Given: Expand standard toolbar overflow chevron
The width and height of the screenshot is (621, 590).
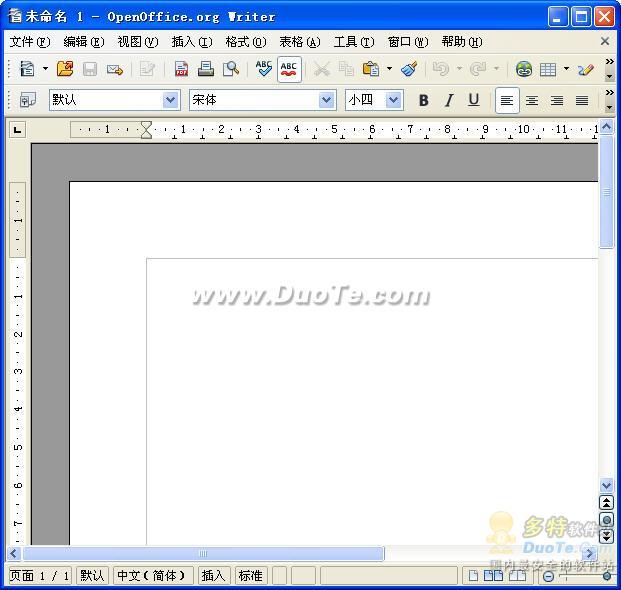Looking at the screenshot, I should tap(610, 62).
